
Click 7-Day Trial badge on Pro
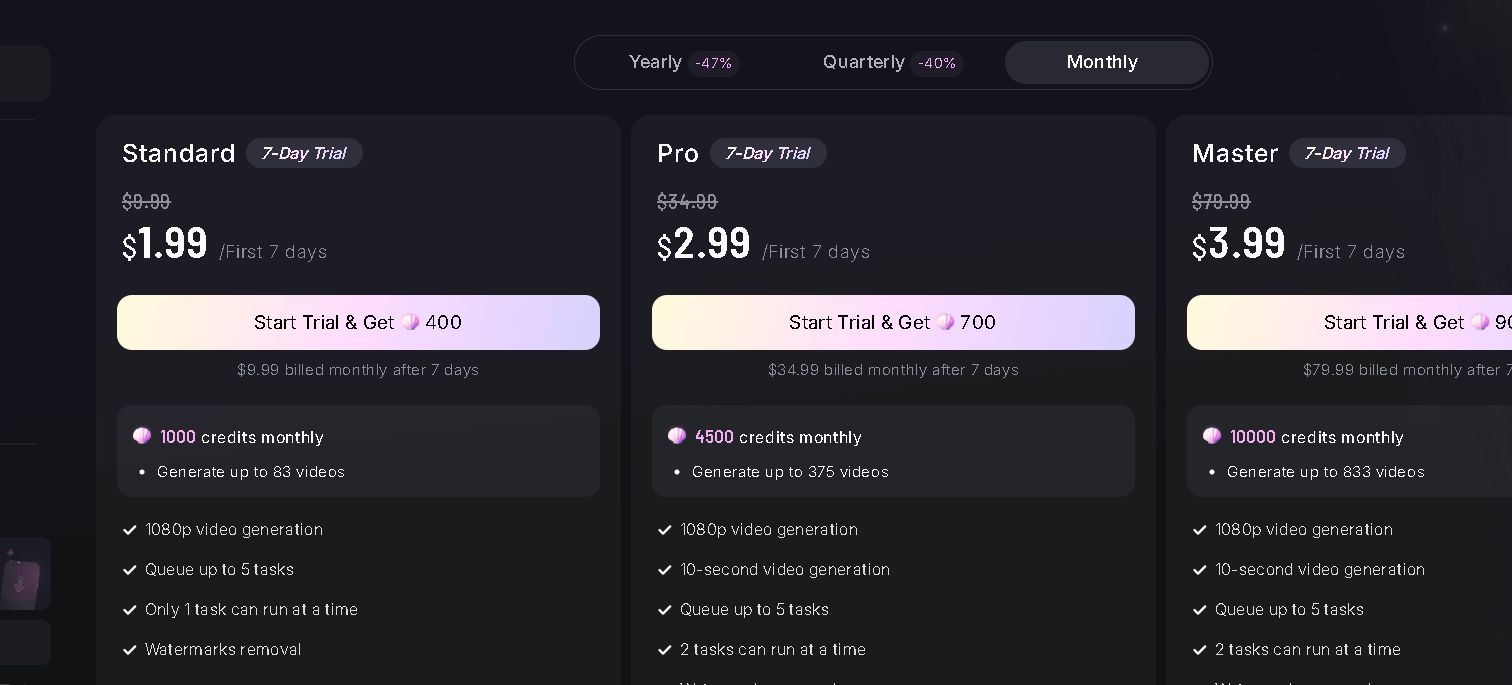768,153
